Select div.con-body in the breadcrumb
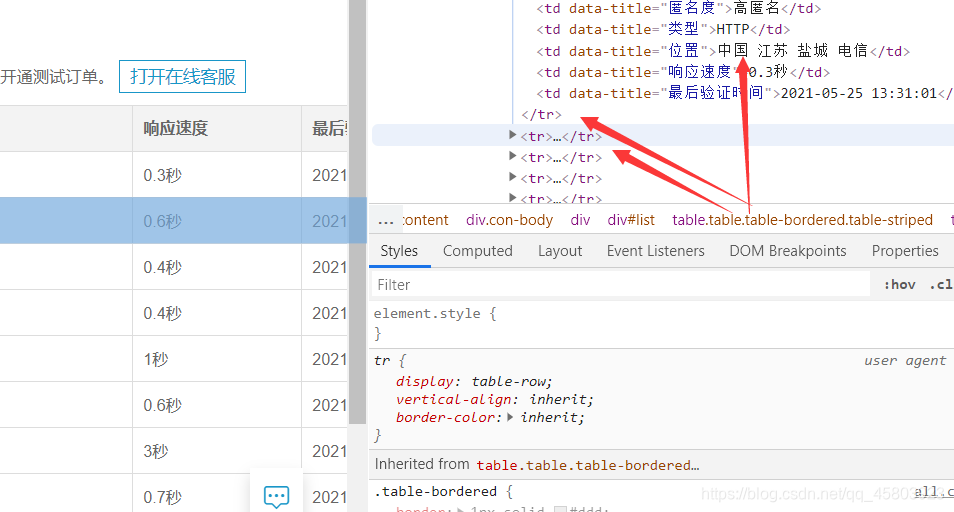Screen dimensions: 954x512 tap(509, 220)
